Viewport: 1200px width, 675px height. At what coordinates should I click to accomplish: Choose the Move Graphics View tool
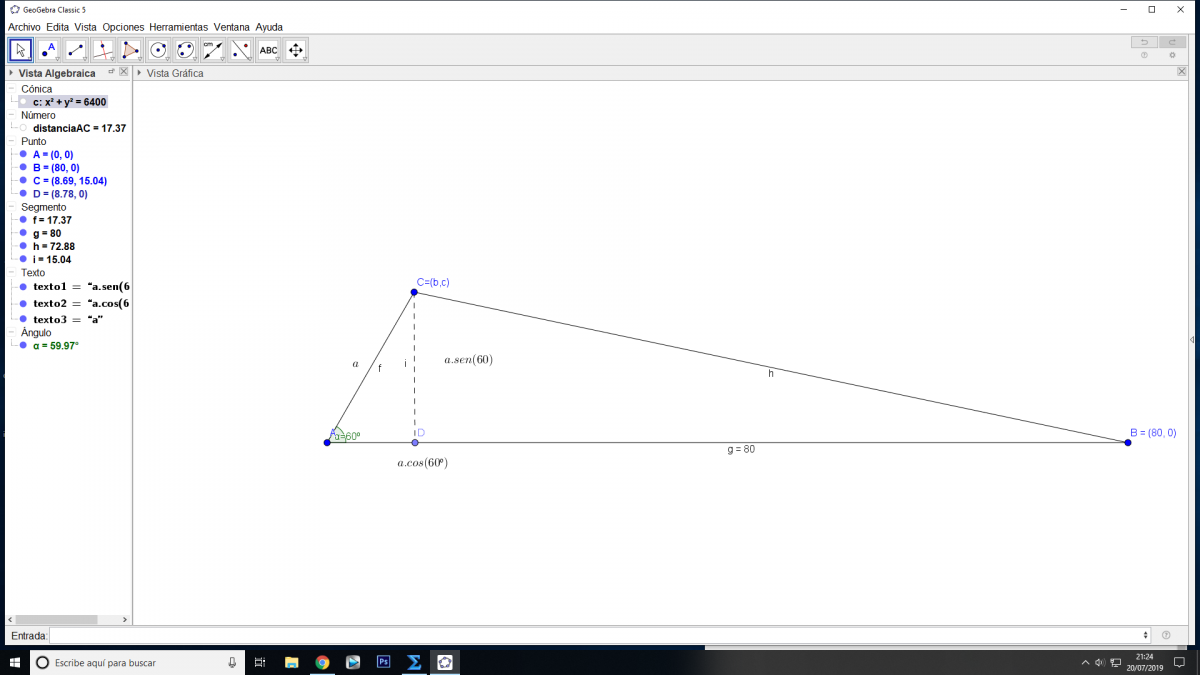(x=295, y=50)
